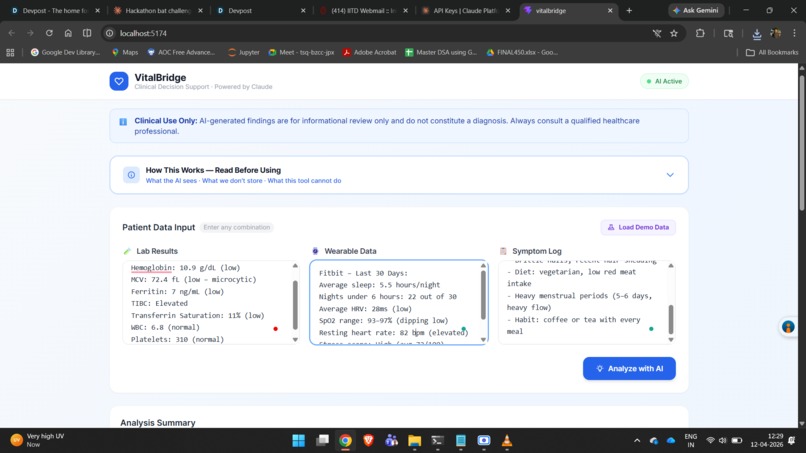Click the AI Active status badge
Viewport: 806px width, 453px height.
click(x=664, y=81)
